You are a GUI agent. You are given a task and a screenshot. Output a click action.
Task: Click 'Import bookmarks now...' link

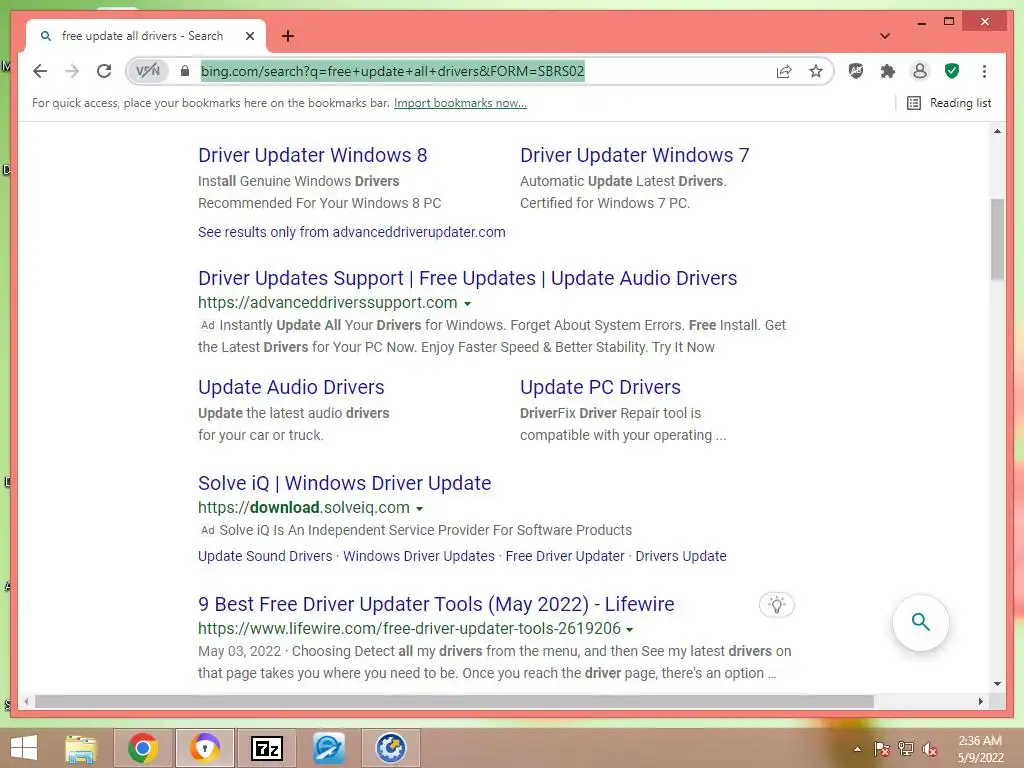click(x=460, y=103)
